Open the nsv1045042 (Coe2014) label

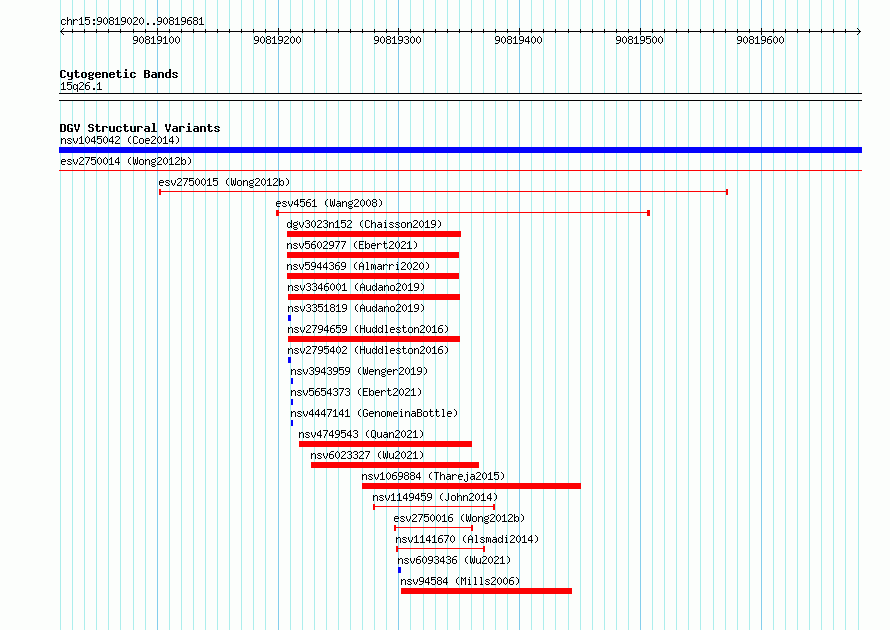[120, 140]
